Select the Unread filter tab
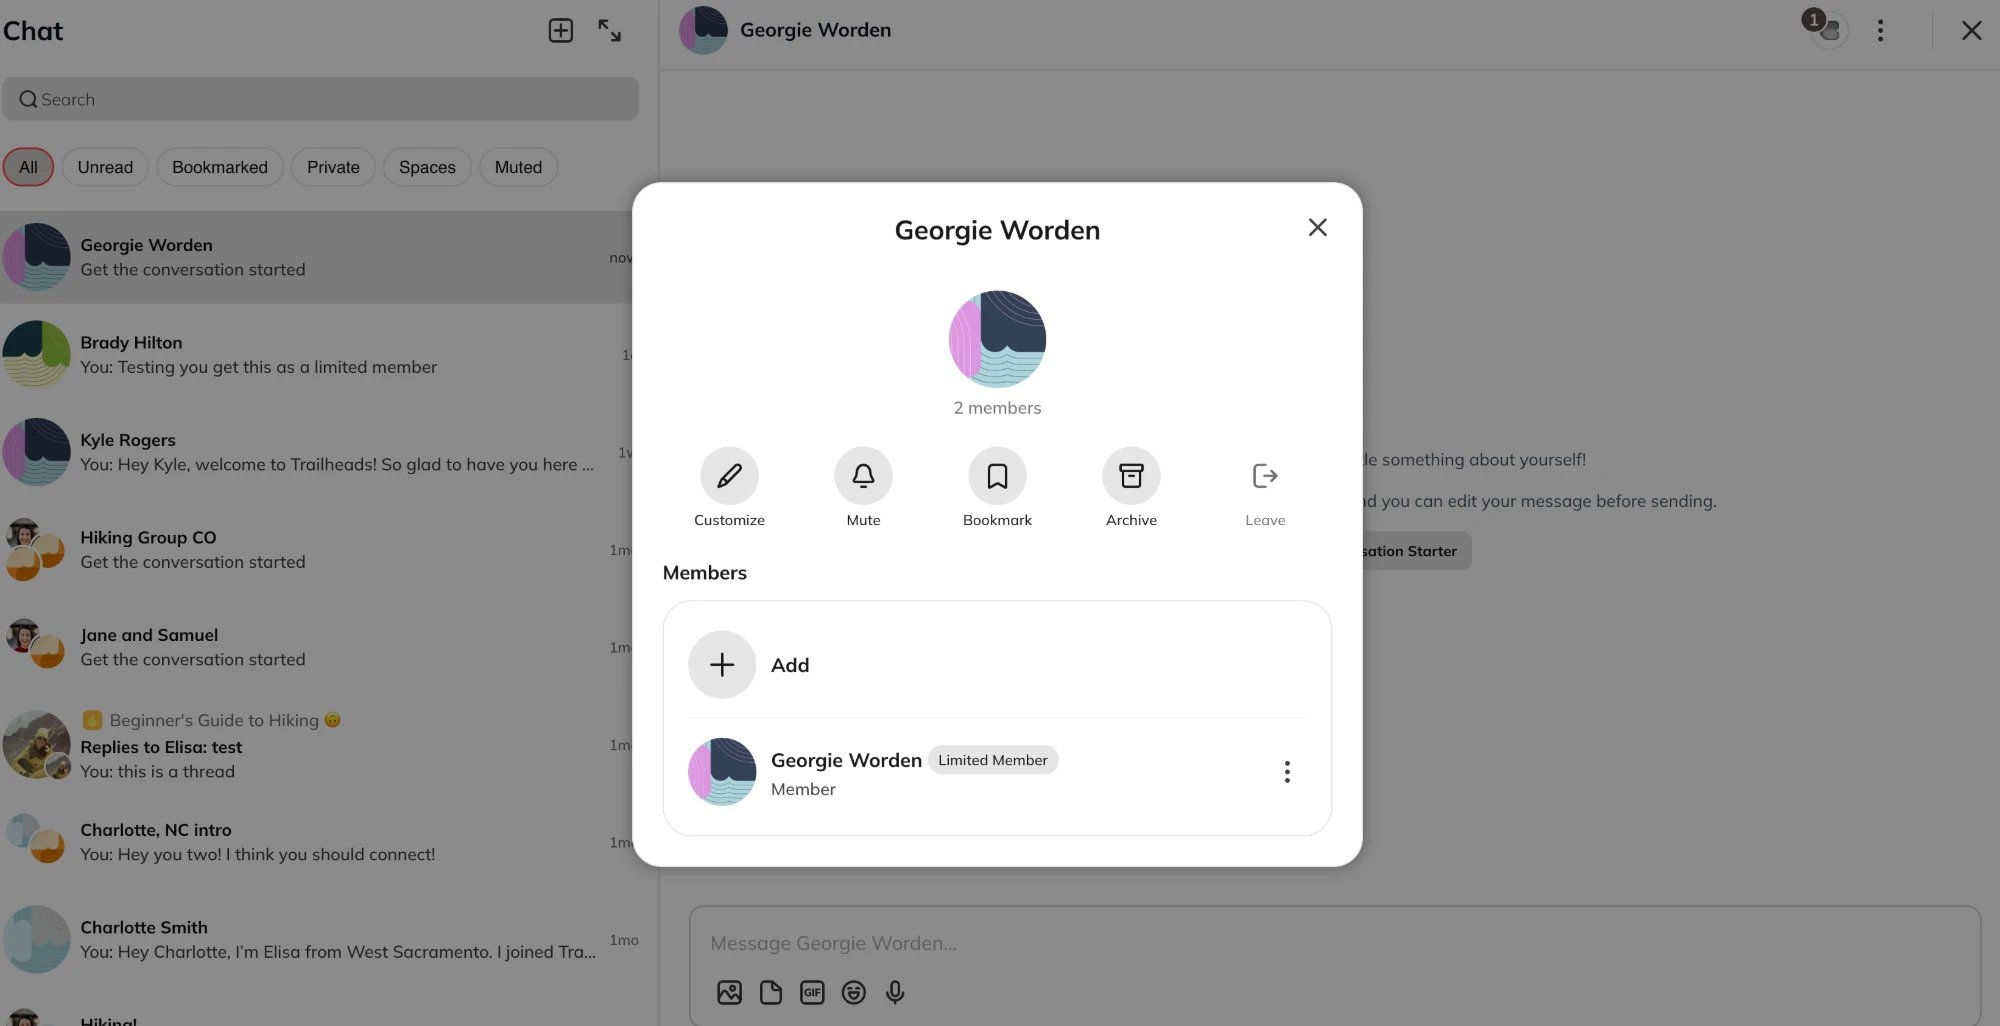 105,167
